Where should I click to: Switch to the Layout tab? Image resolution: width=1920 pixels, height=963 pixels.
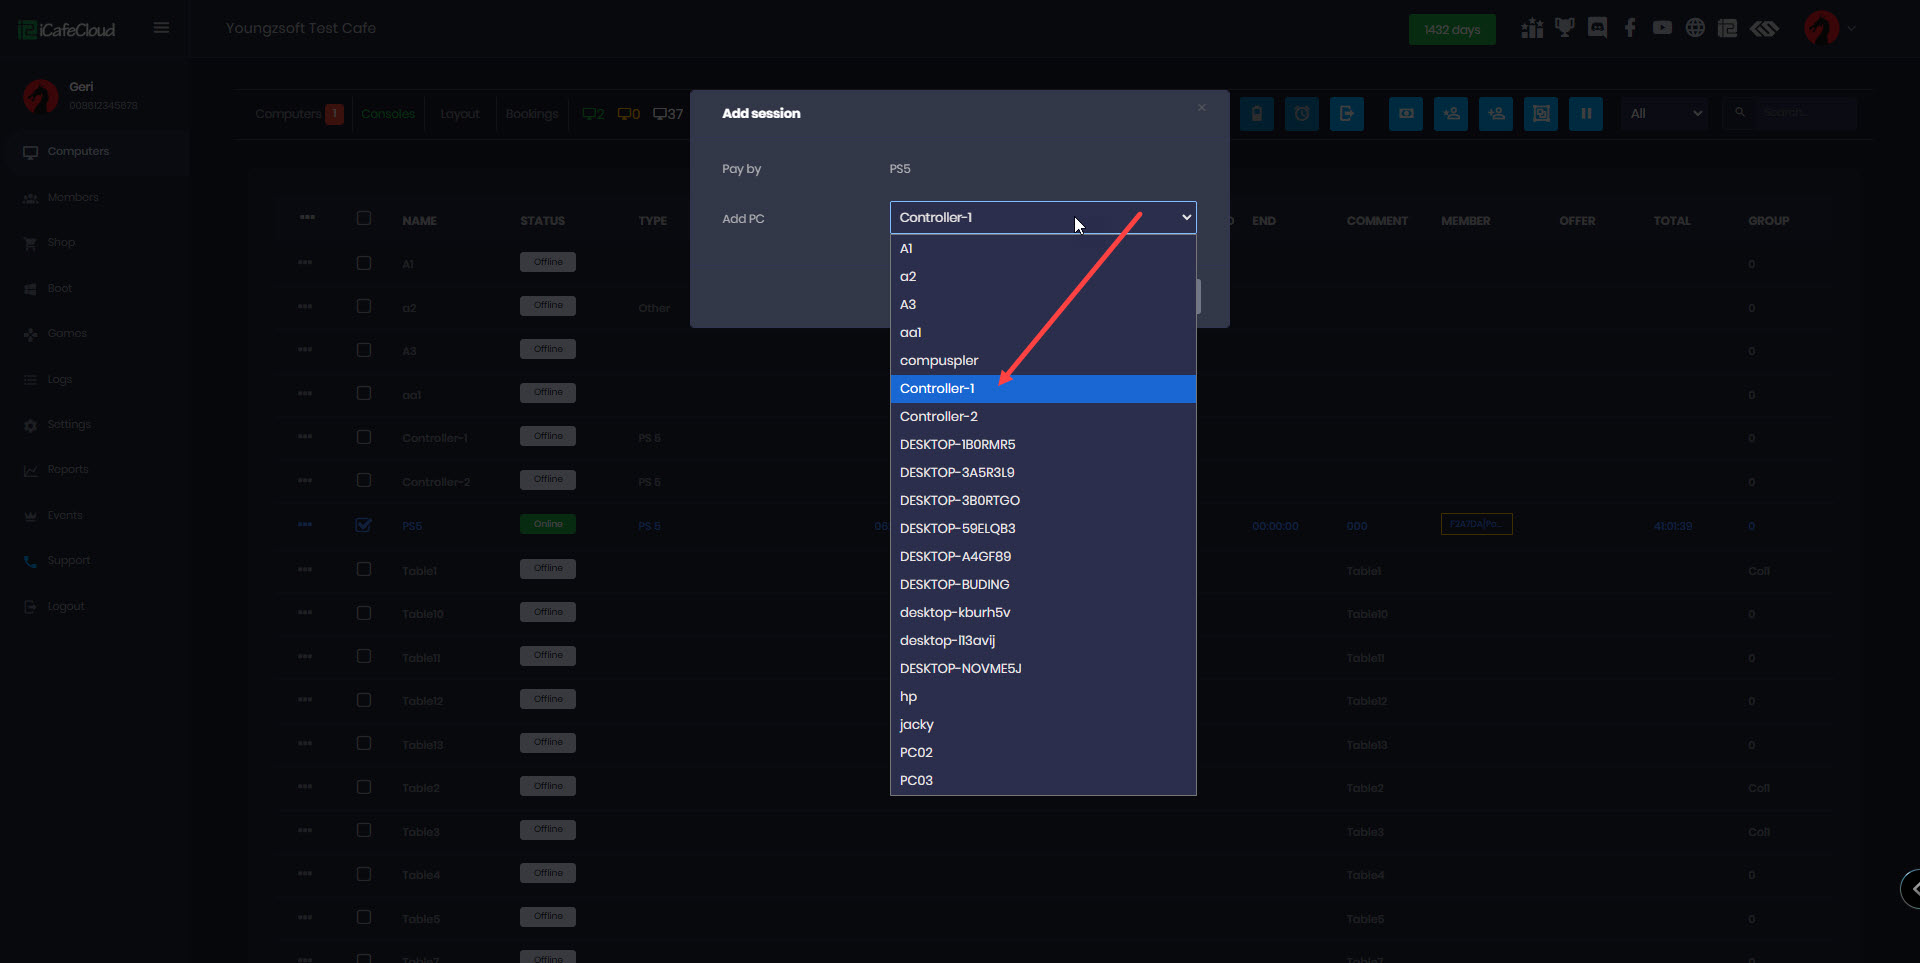point(459,114)
